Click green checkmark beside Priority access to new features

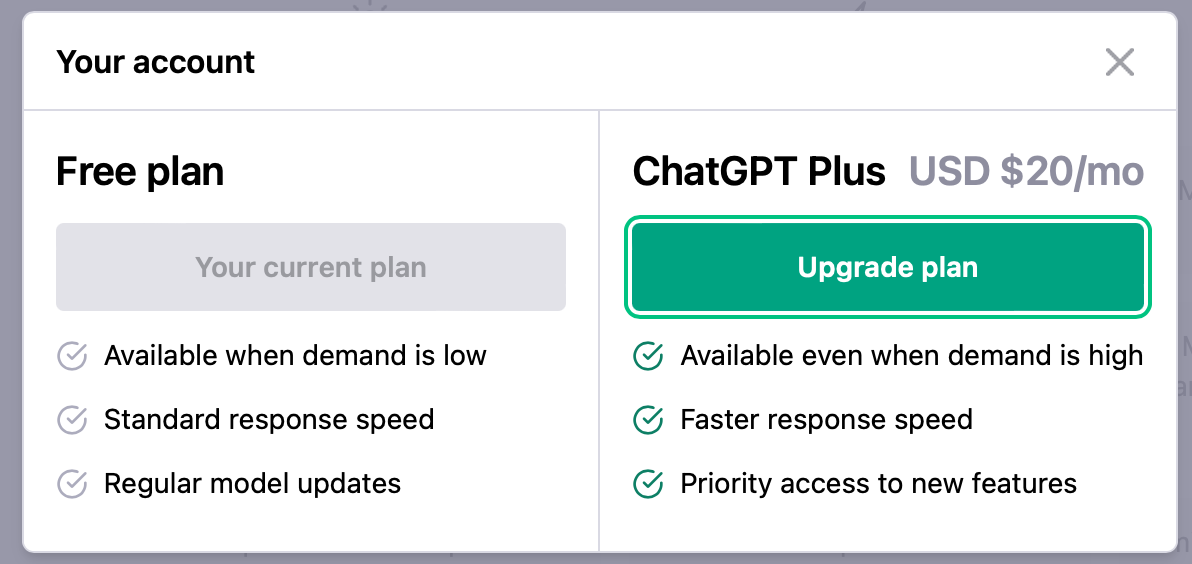point(649,484)
